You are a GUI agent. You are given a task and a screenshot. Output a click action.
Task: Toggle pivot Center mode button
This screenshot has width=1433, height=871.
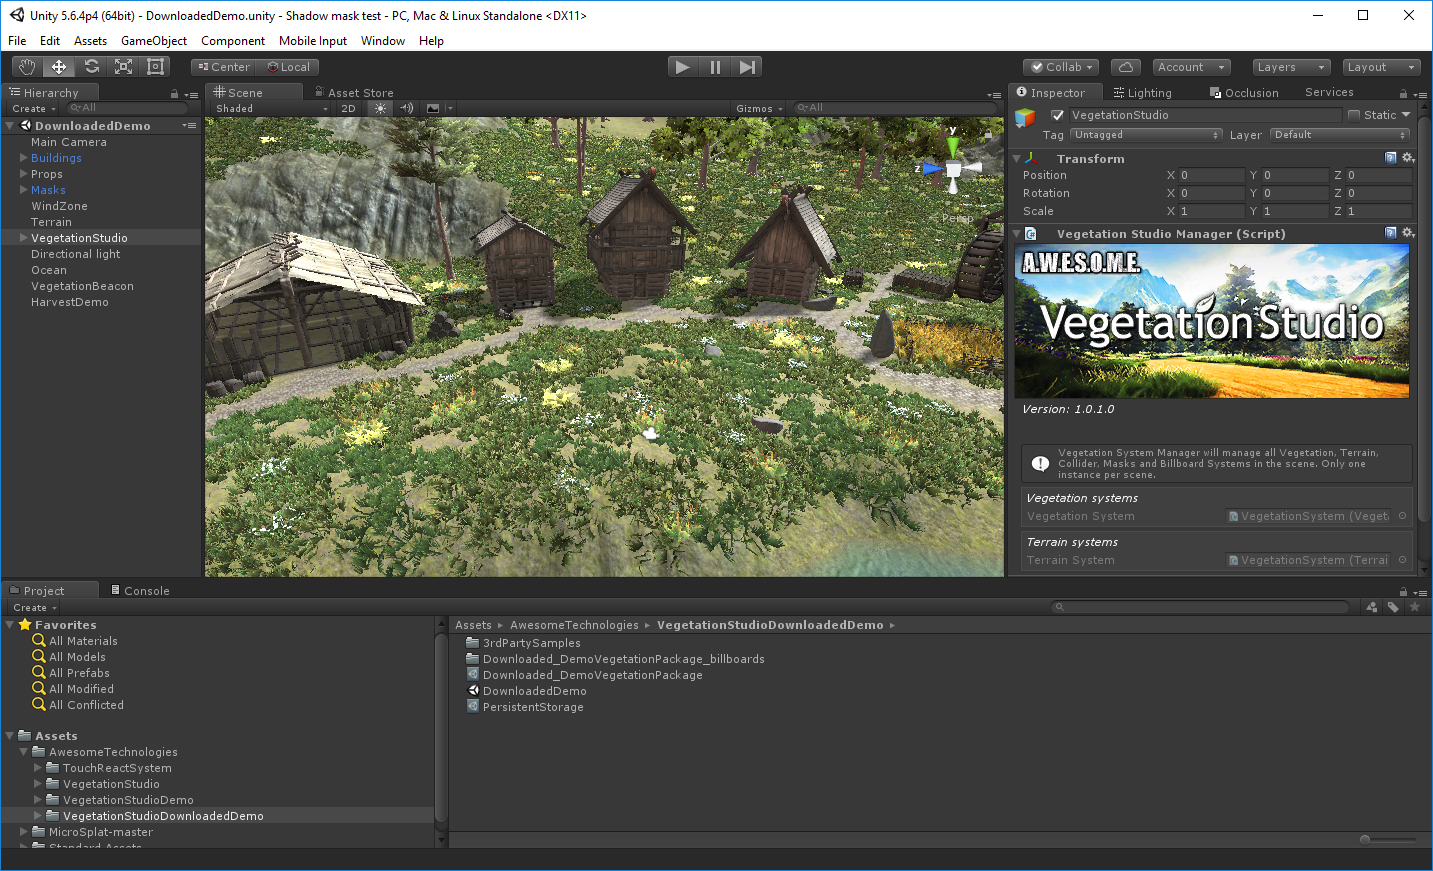point(224,67)
